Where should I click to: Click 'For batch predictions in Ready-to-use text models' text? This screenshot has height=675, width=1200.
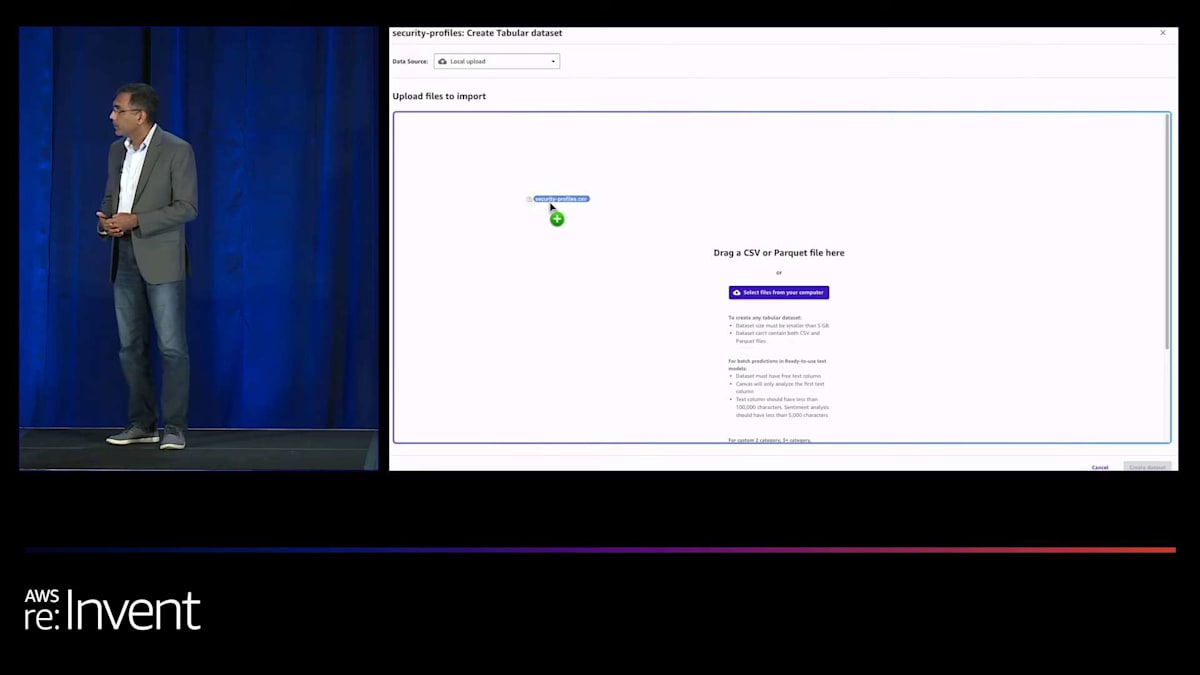pos(777,364)
